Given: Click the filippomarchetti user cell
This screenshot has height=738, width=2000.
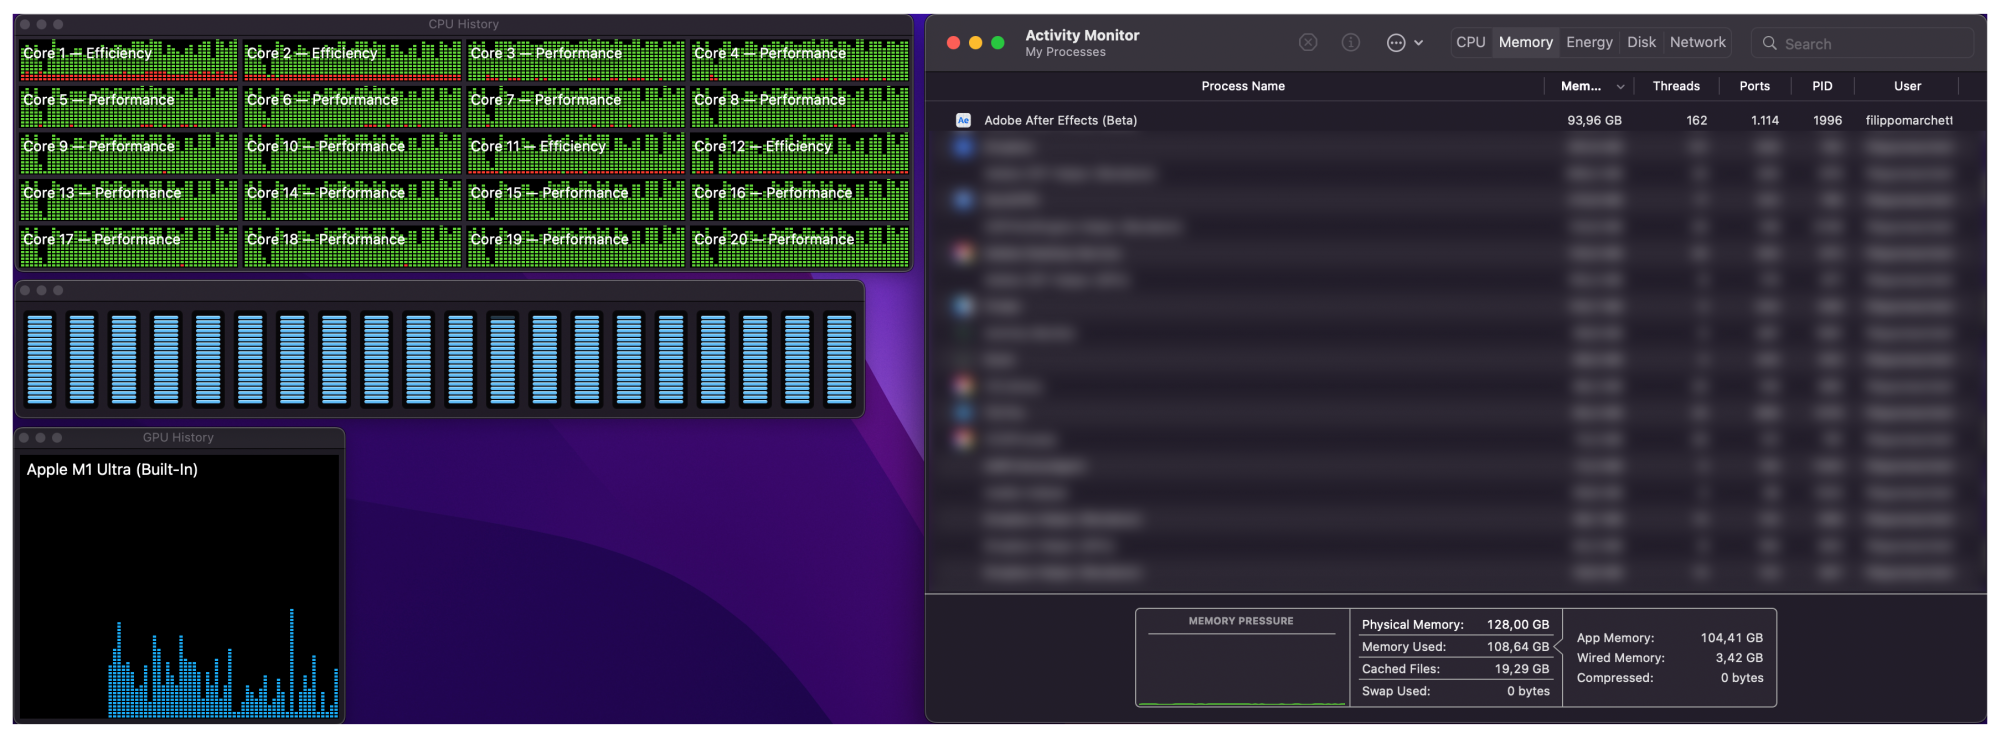Looking at the screenshot, I should pos(1909,120).
